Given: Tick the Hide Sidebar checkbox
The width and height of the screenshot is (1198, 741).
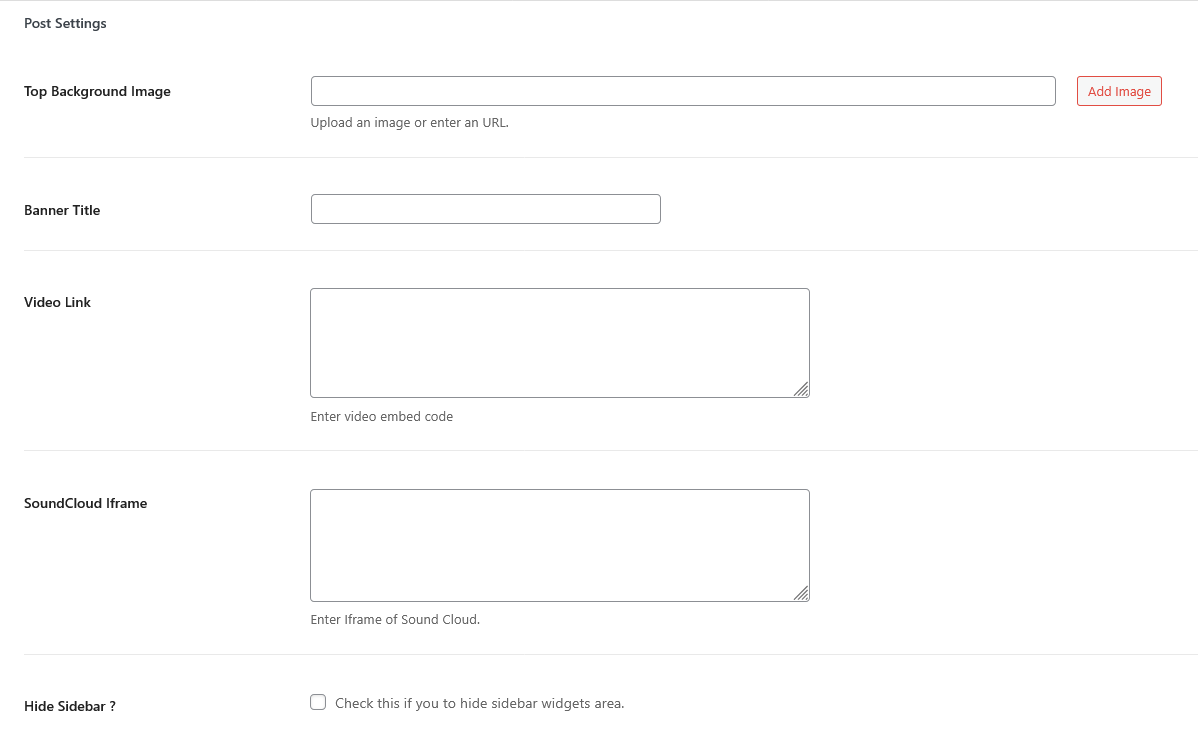Looking at the screenshot, I should 318,702.
